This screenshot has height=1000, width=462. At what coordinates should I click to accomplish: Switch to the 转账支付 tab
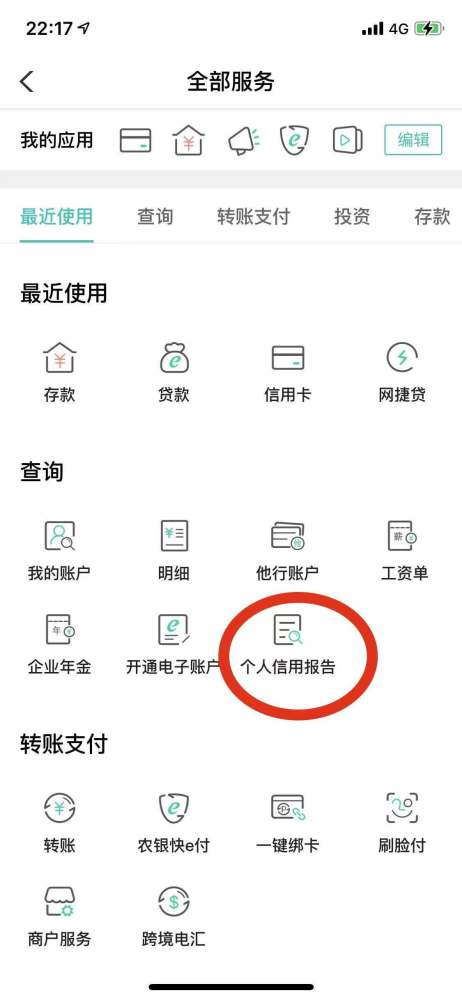tap(253, 217)
